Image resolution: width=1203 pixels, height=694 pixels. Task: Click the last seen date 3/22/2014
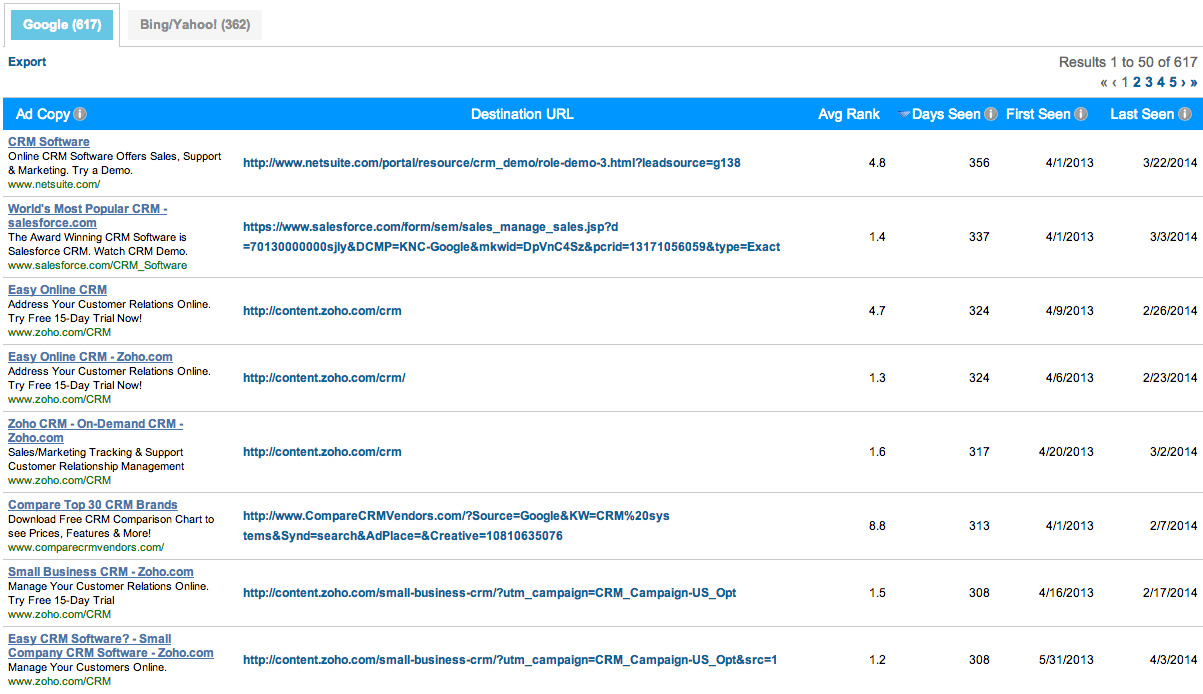click(1169, 163)
